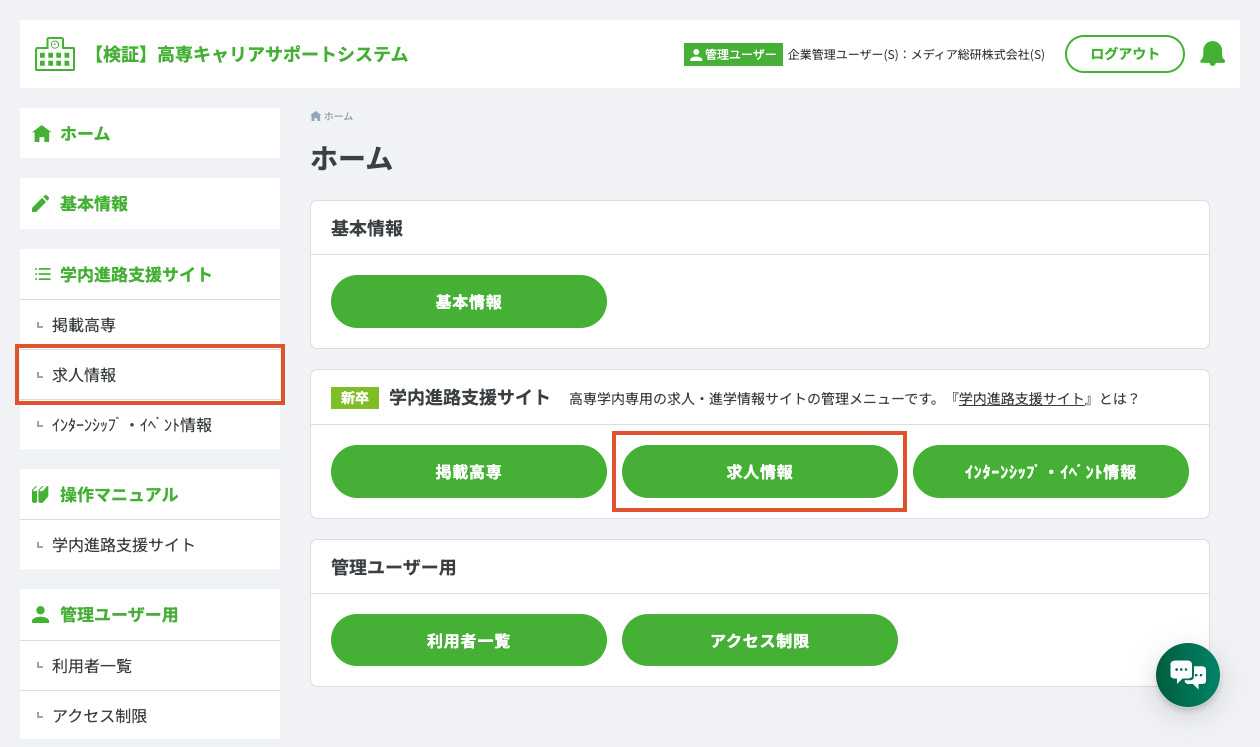Viewport: 1260px width, 747px height.
Task: Click the book icon beside 操作マニュアル
Action: (x=41, y=494)
